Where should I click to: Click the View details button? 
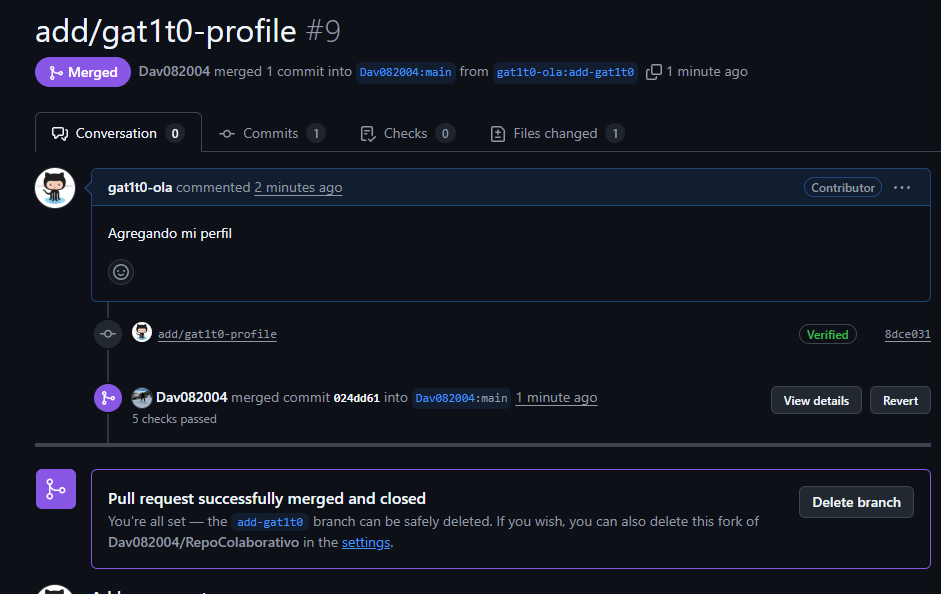[x=816, y=400]
